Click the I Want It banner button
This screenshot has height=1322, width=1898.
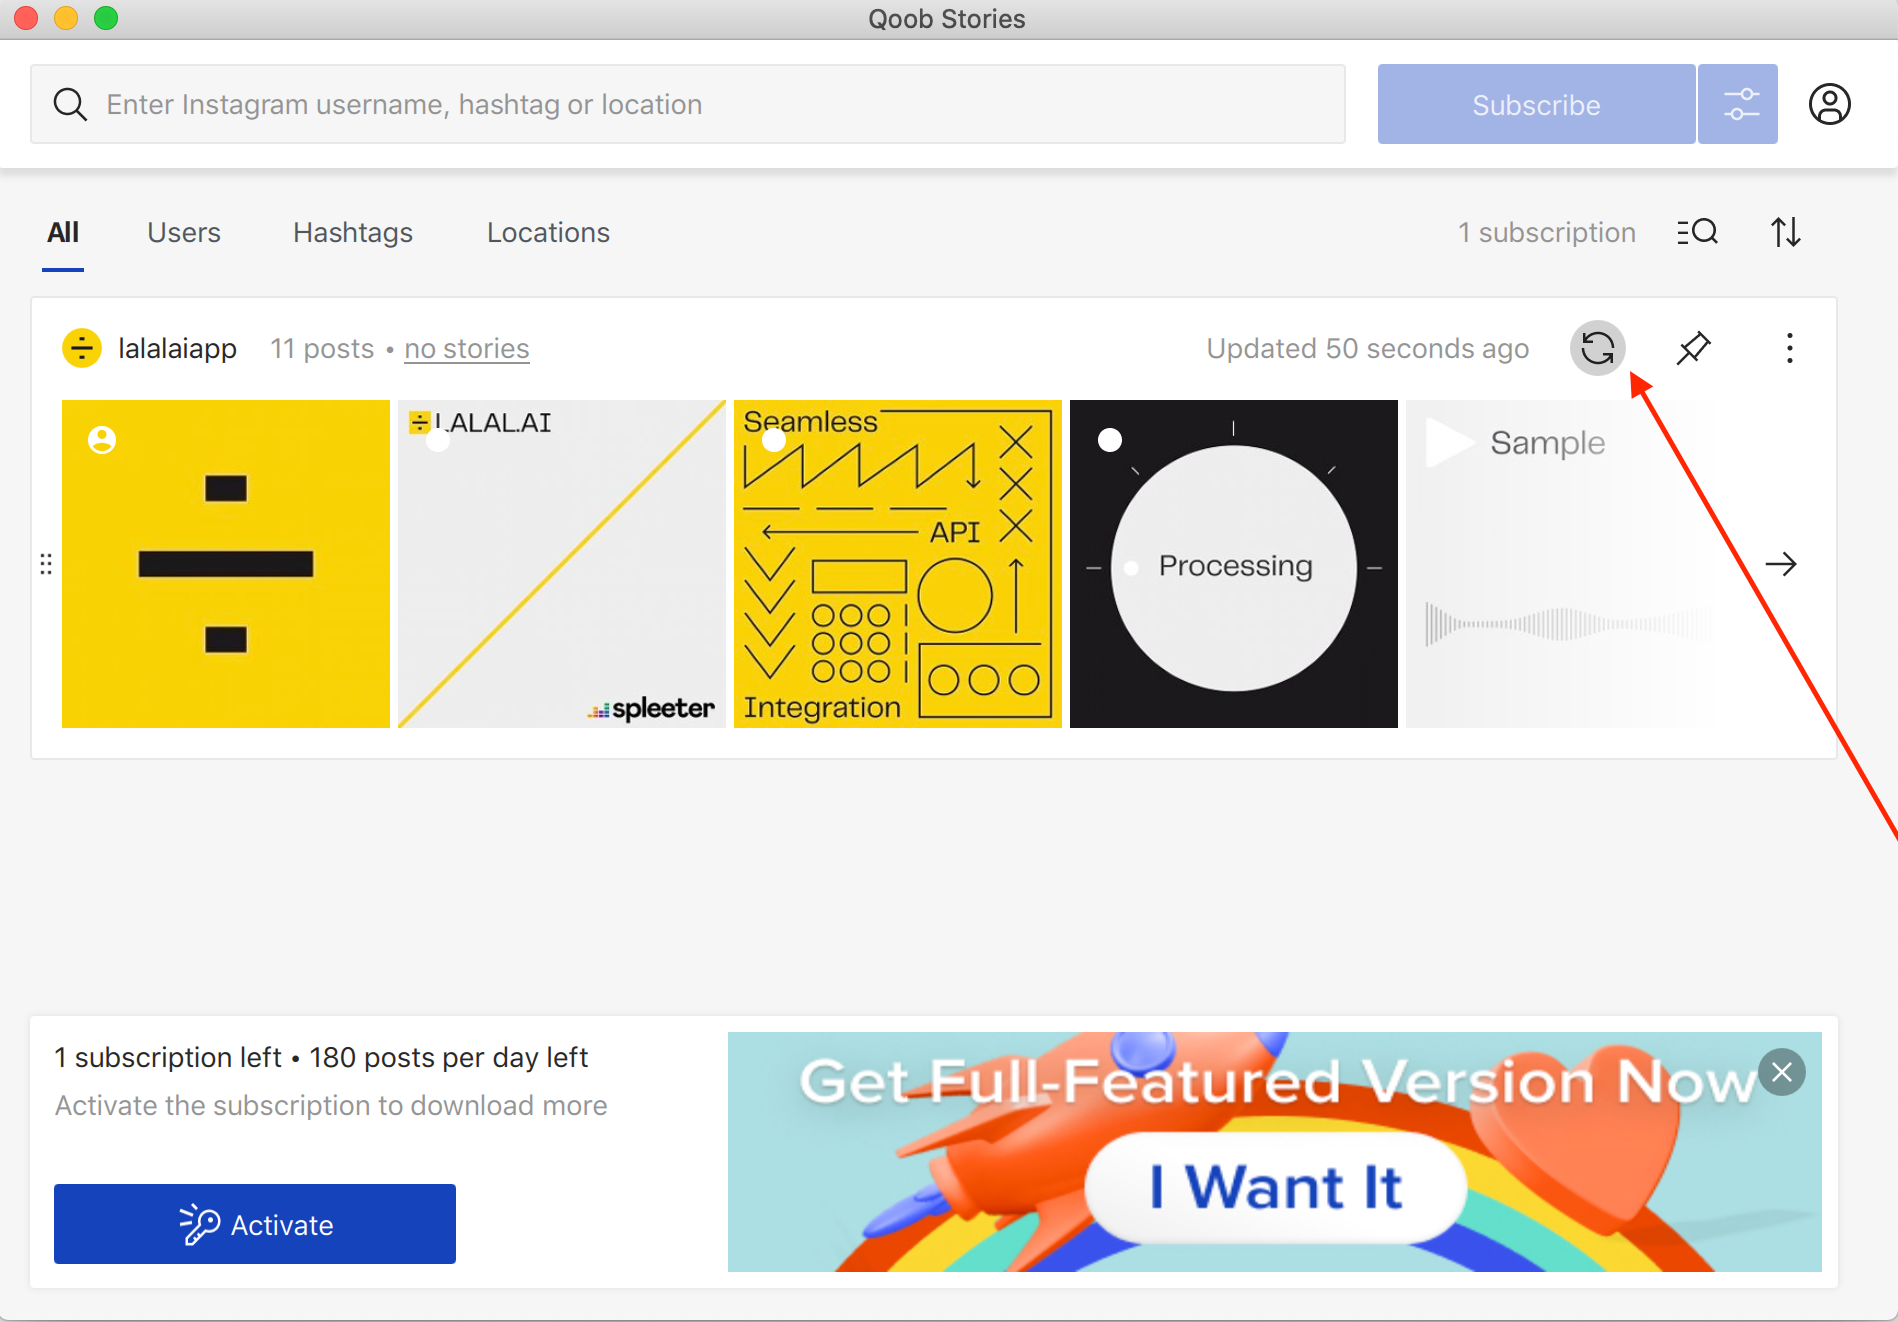tap(1275, 1187)
